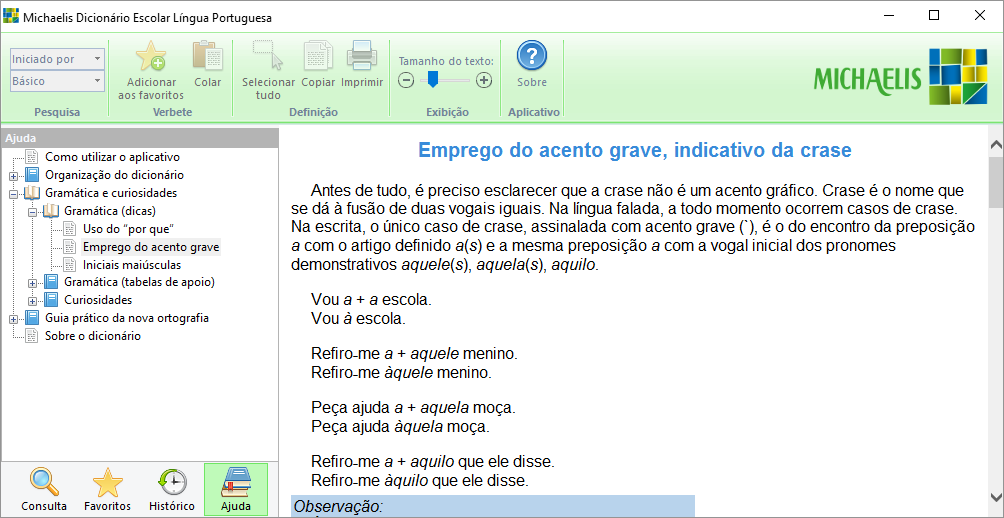Image resolution: width=1004 pixels, height=518 pixels.
Task: Open the Uso do "por que" topic
Action: [128, 229]
